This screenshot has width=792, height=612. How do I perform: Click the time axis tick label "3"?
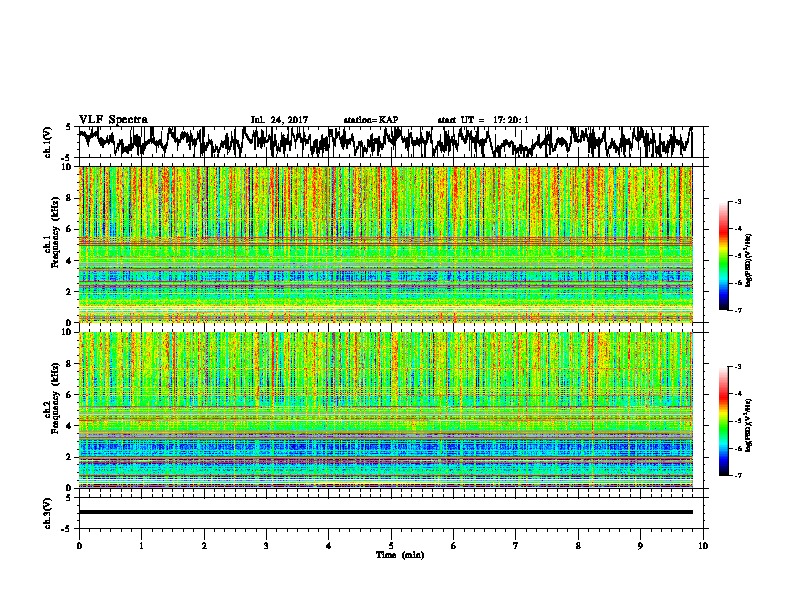[x=266, y=546]
